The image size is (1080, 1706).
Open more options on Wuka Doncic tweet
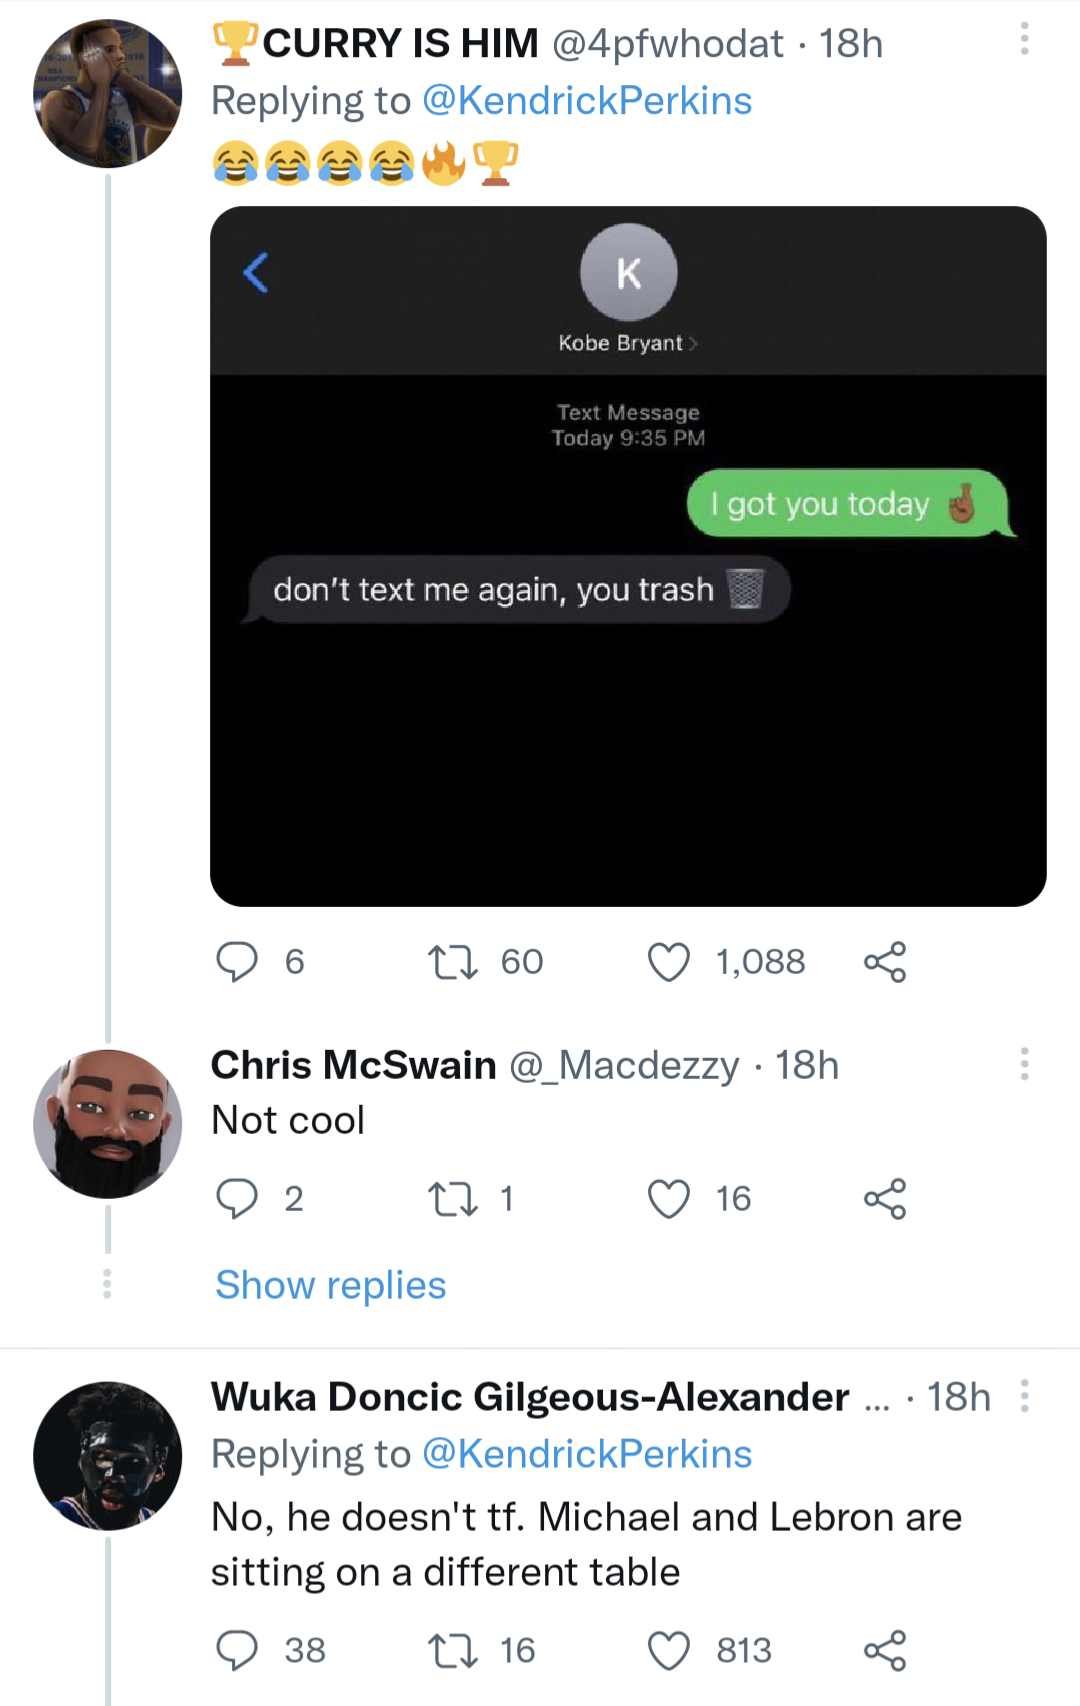(1024, 1396)
